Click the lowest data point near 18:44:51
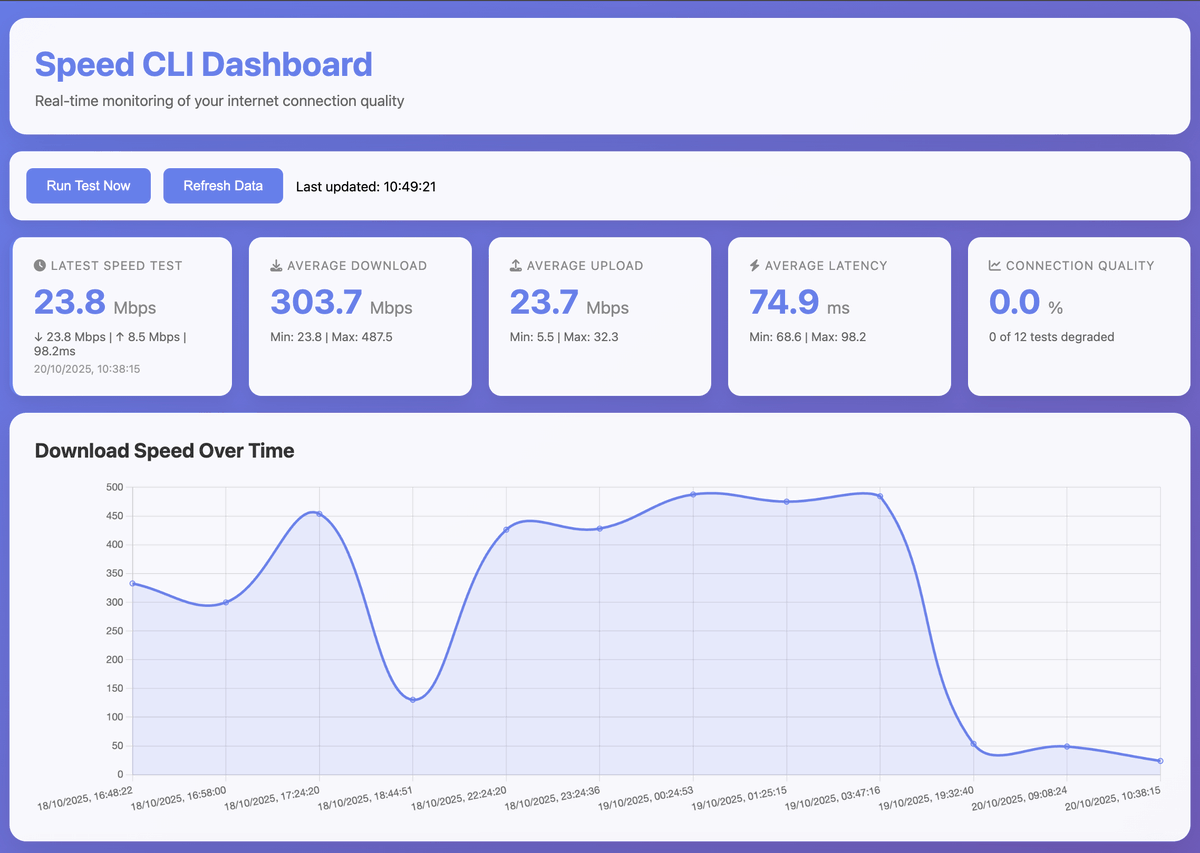The image size is (1200, 853). (413, 699)
